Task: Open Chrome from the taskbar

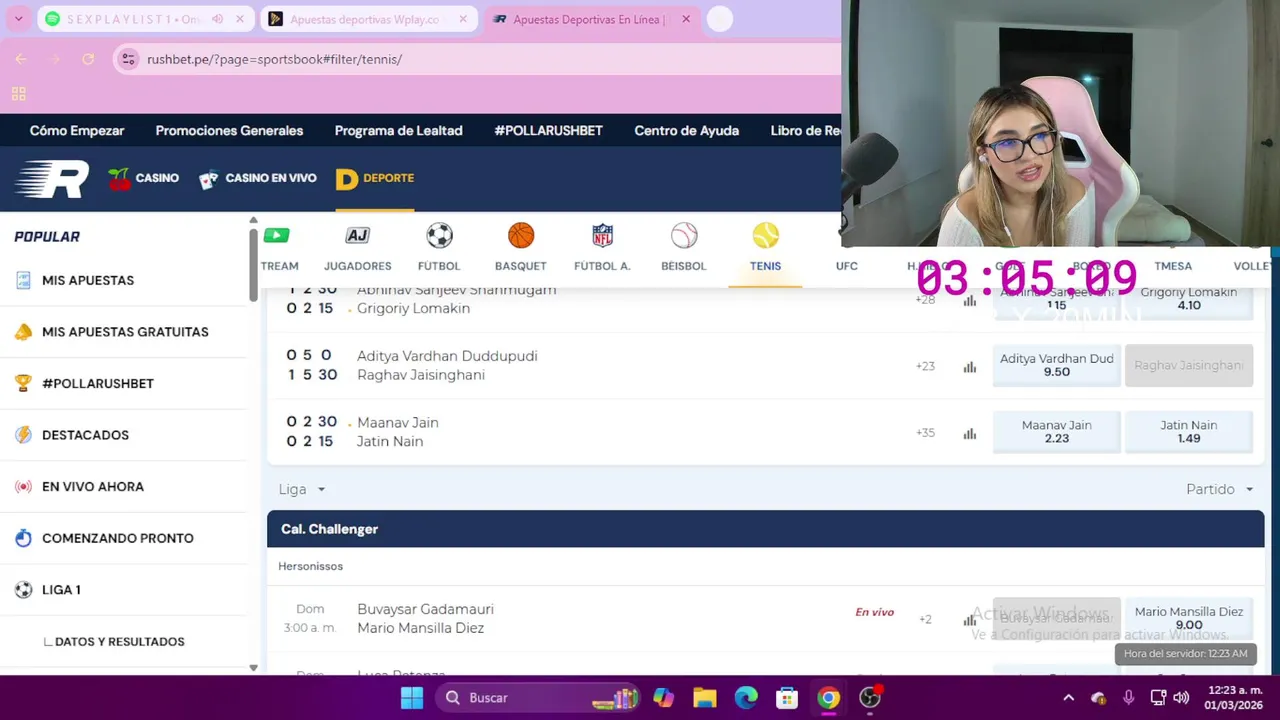Action: 828,698
